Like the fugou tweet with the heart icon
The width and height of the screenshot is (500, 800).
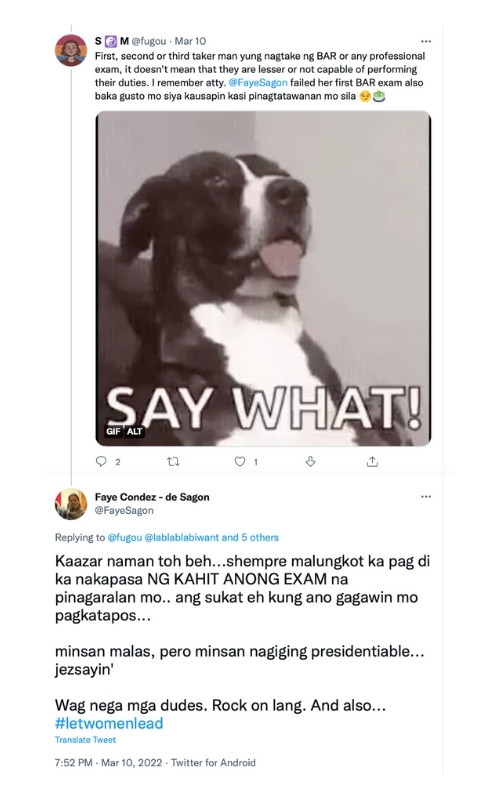240,461
